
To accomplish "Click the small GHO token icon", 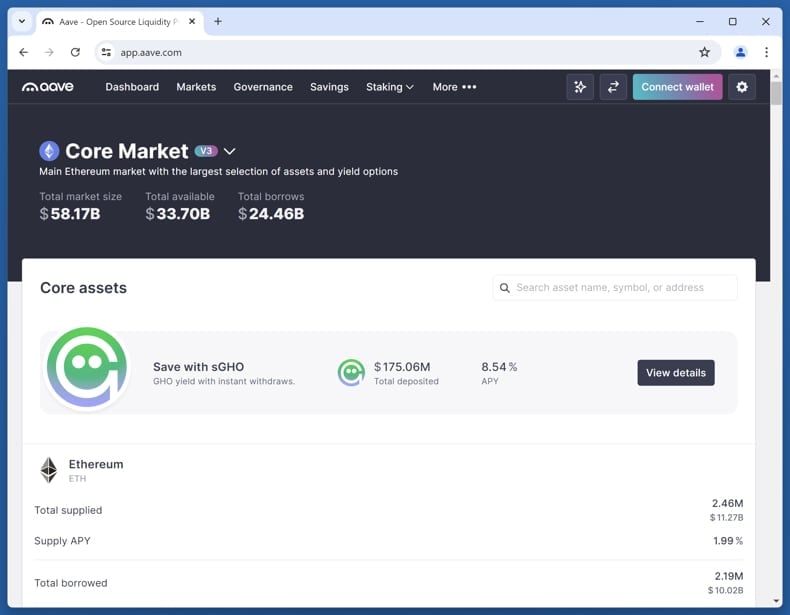I will (351, 373).
